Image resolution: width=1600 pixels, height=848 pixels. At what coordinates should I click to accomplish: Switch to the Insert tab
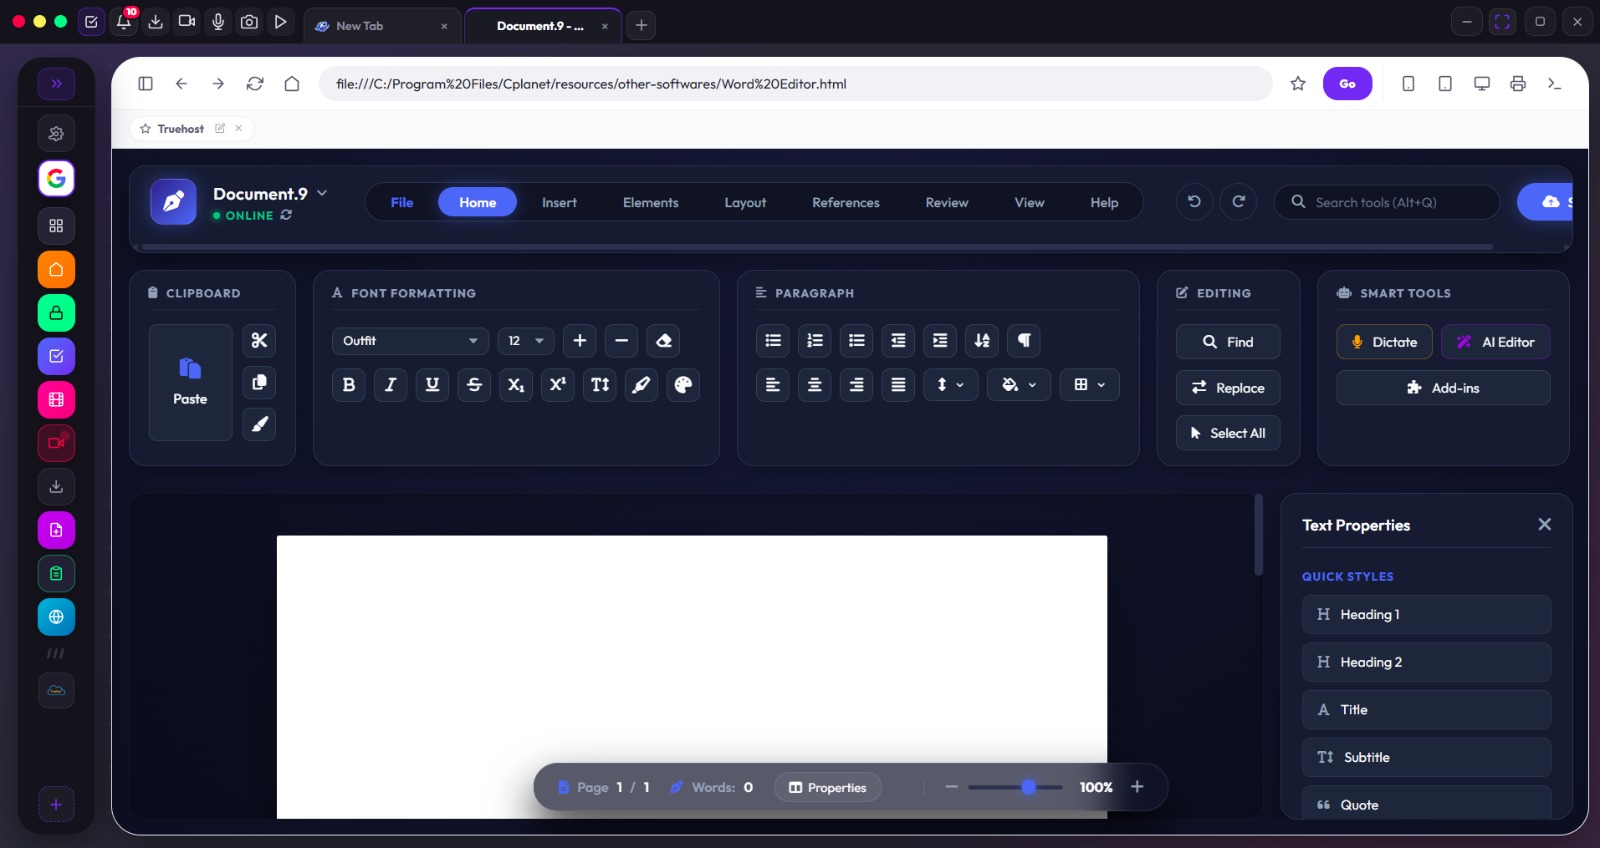click(559, 202)
